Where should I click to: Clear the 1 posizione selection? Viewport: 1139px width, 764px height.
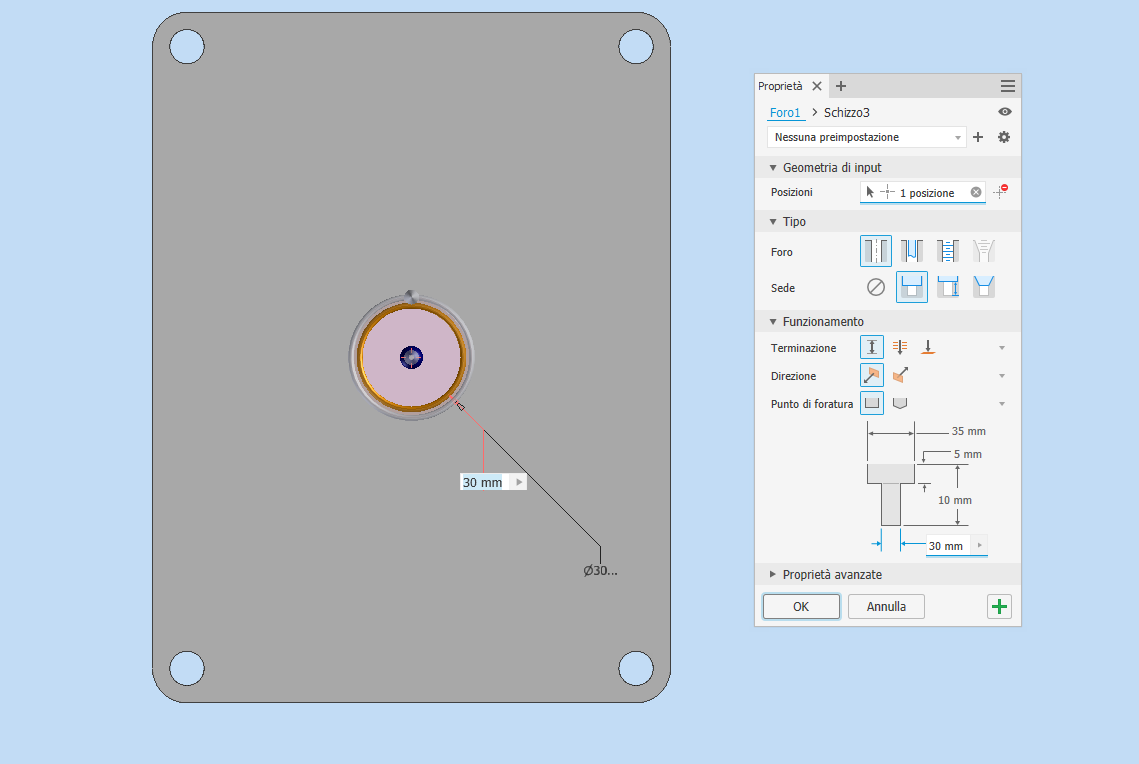click(x=976, y=192)
